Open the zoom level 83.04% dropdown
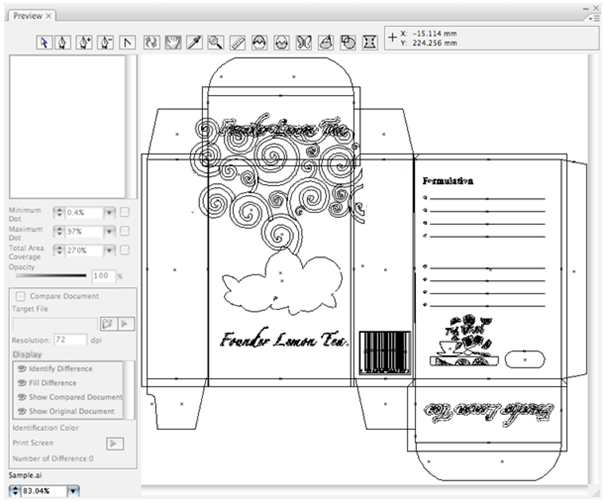Screen dimensions: 605x503 point(71,491)
